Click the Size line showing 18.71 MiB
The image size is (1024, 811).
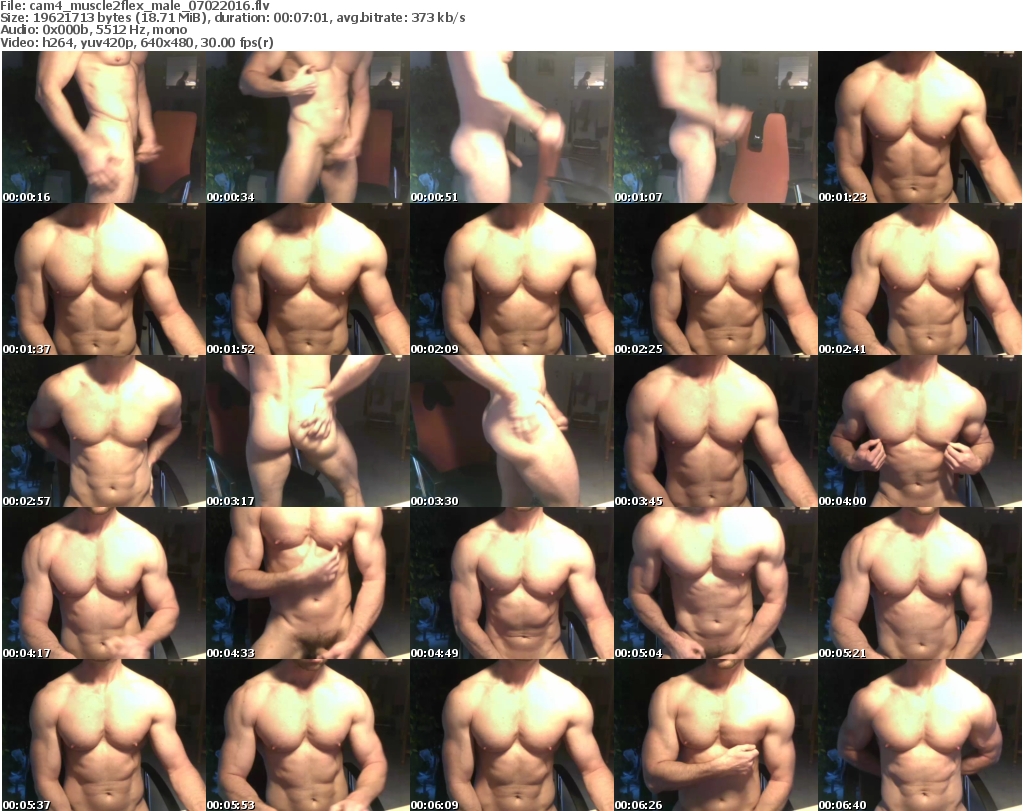tap(232, 18)
